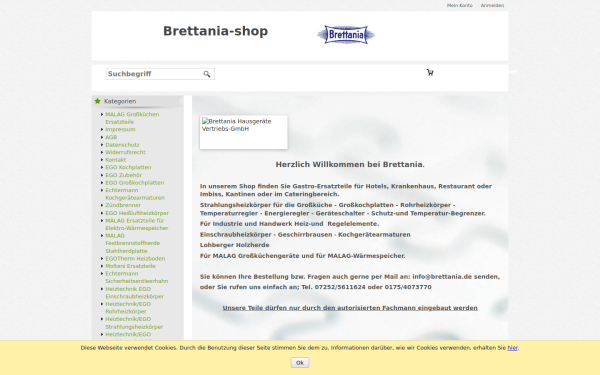Open Mein Konto link
The height and width of the screenshot is (375, 600).
click(460, 5)
